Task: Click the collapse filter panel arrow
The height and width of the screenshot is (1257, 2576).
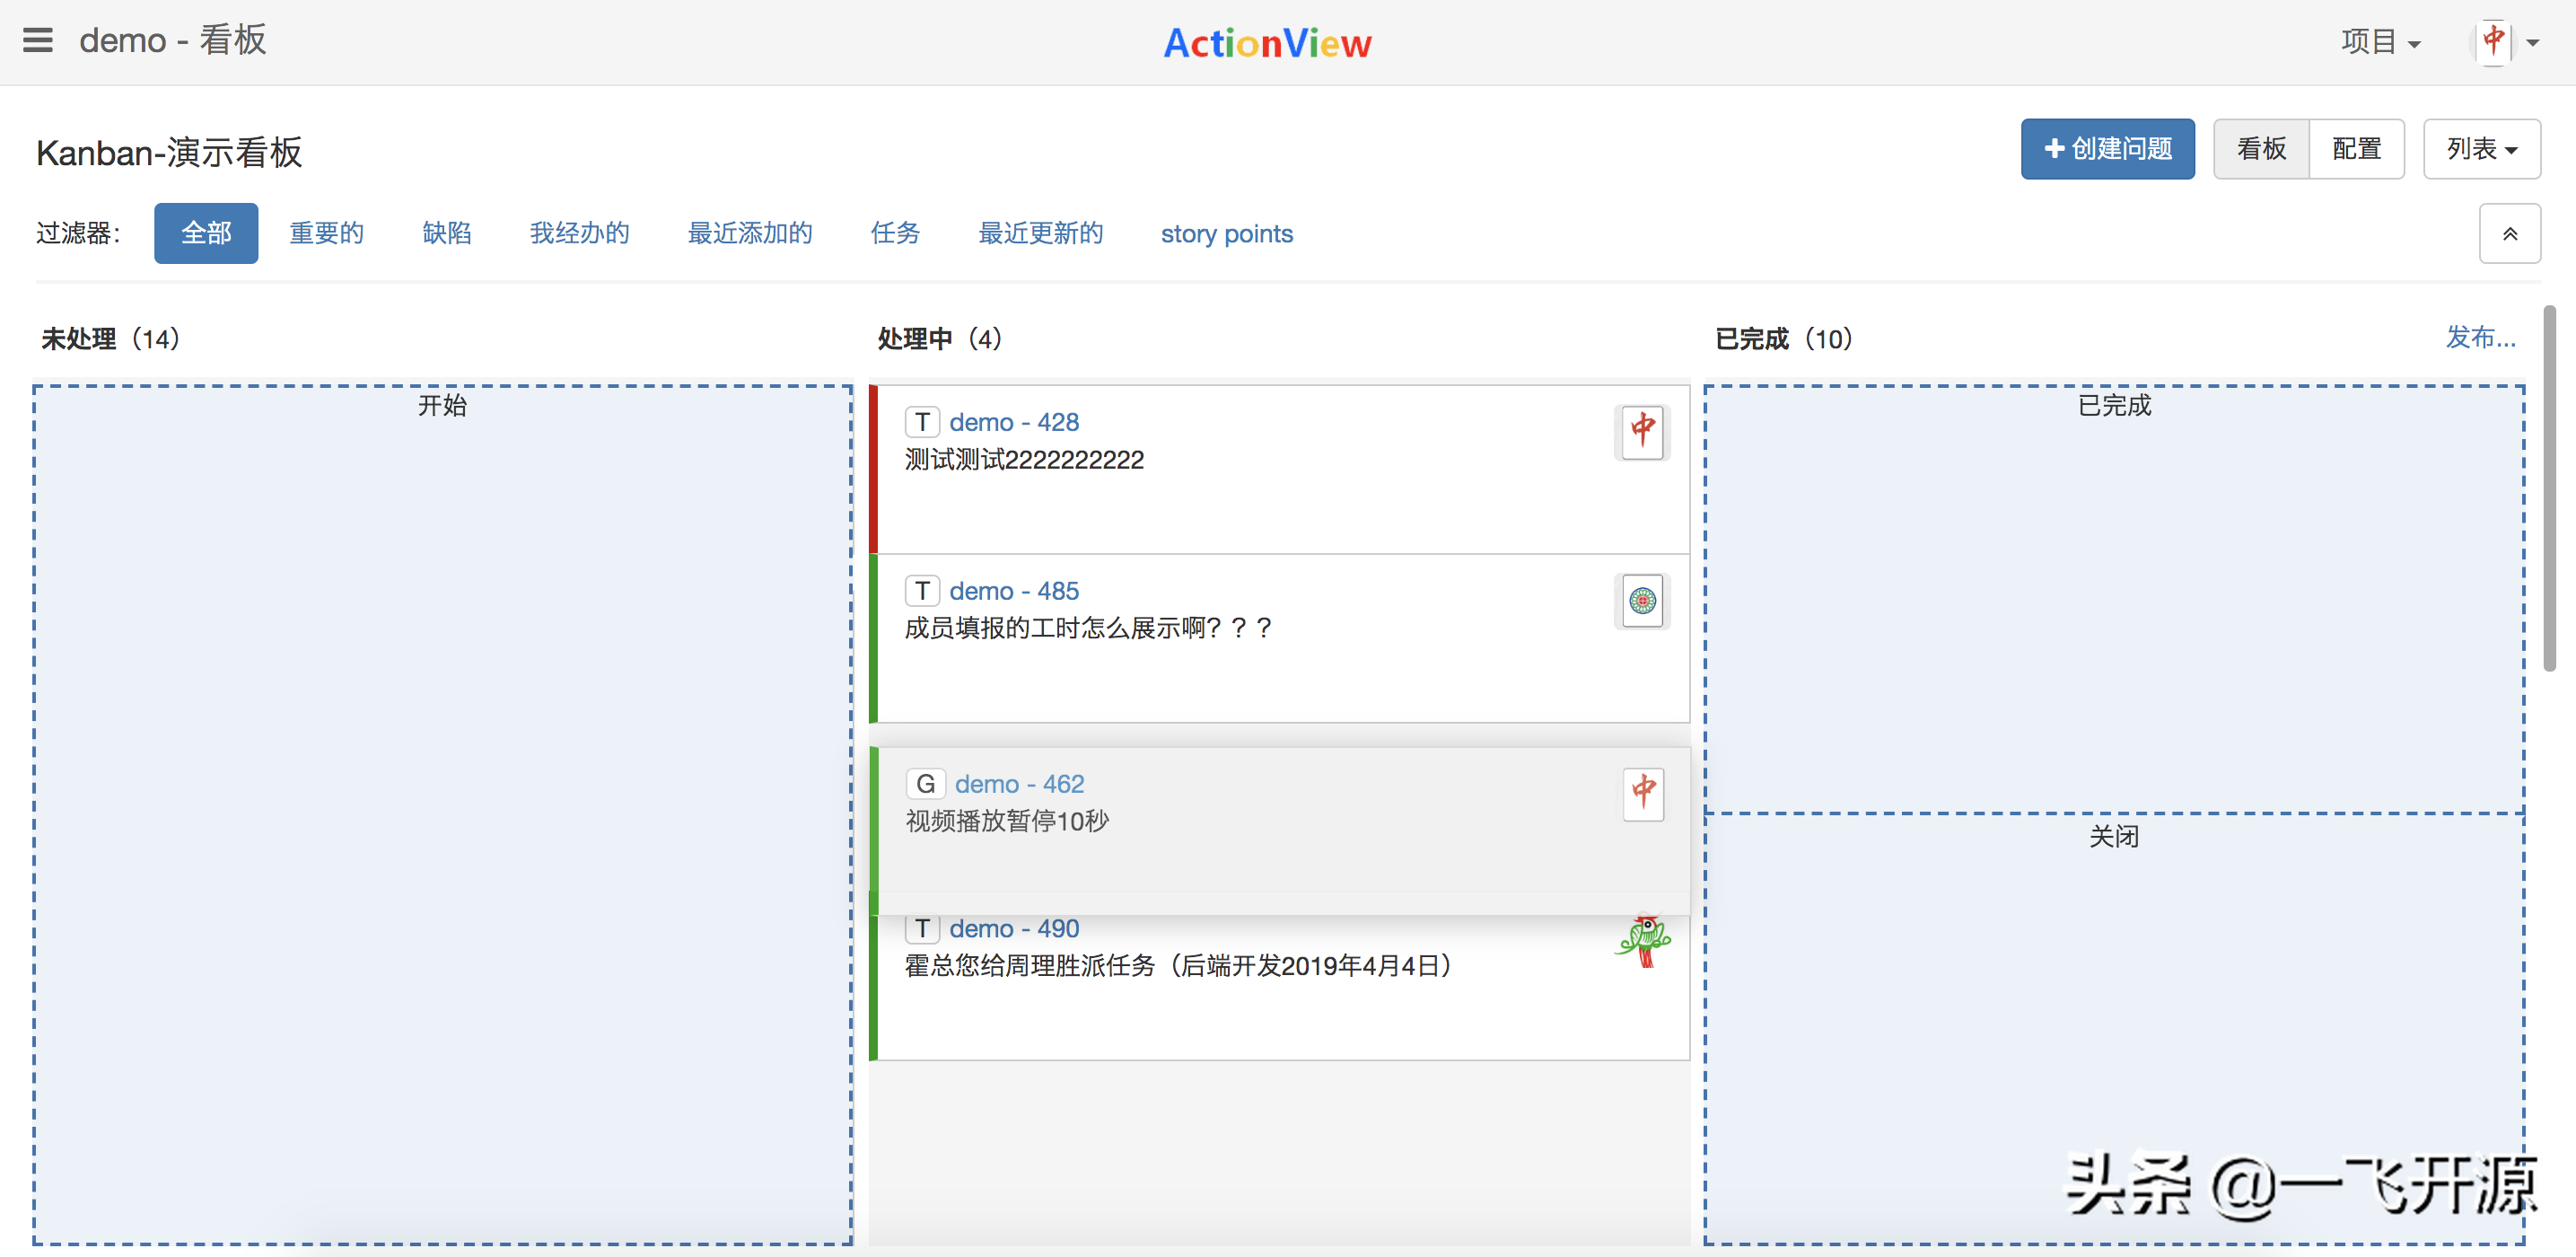Action: (2509, 233)
